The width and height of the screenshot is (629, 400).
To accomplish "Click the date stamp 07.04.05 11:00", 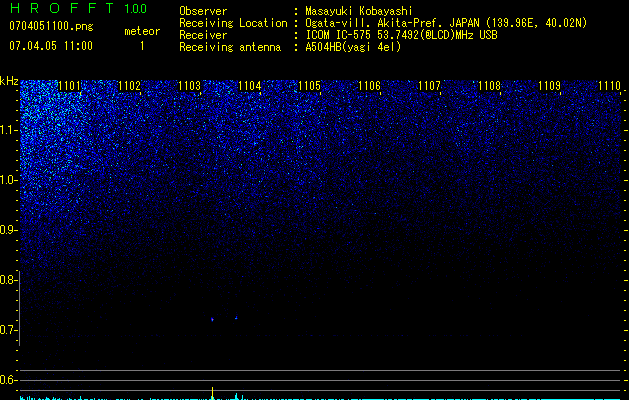I will click(x=51, y=45).
